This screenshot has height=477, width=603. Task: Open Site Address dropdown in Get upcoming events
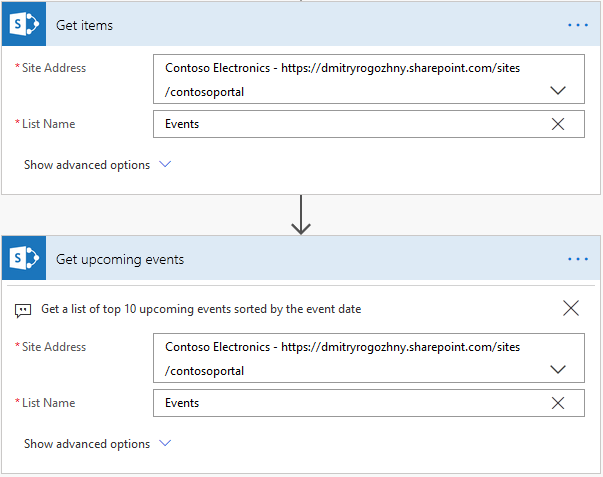558,369
